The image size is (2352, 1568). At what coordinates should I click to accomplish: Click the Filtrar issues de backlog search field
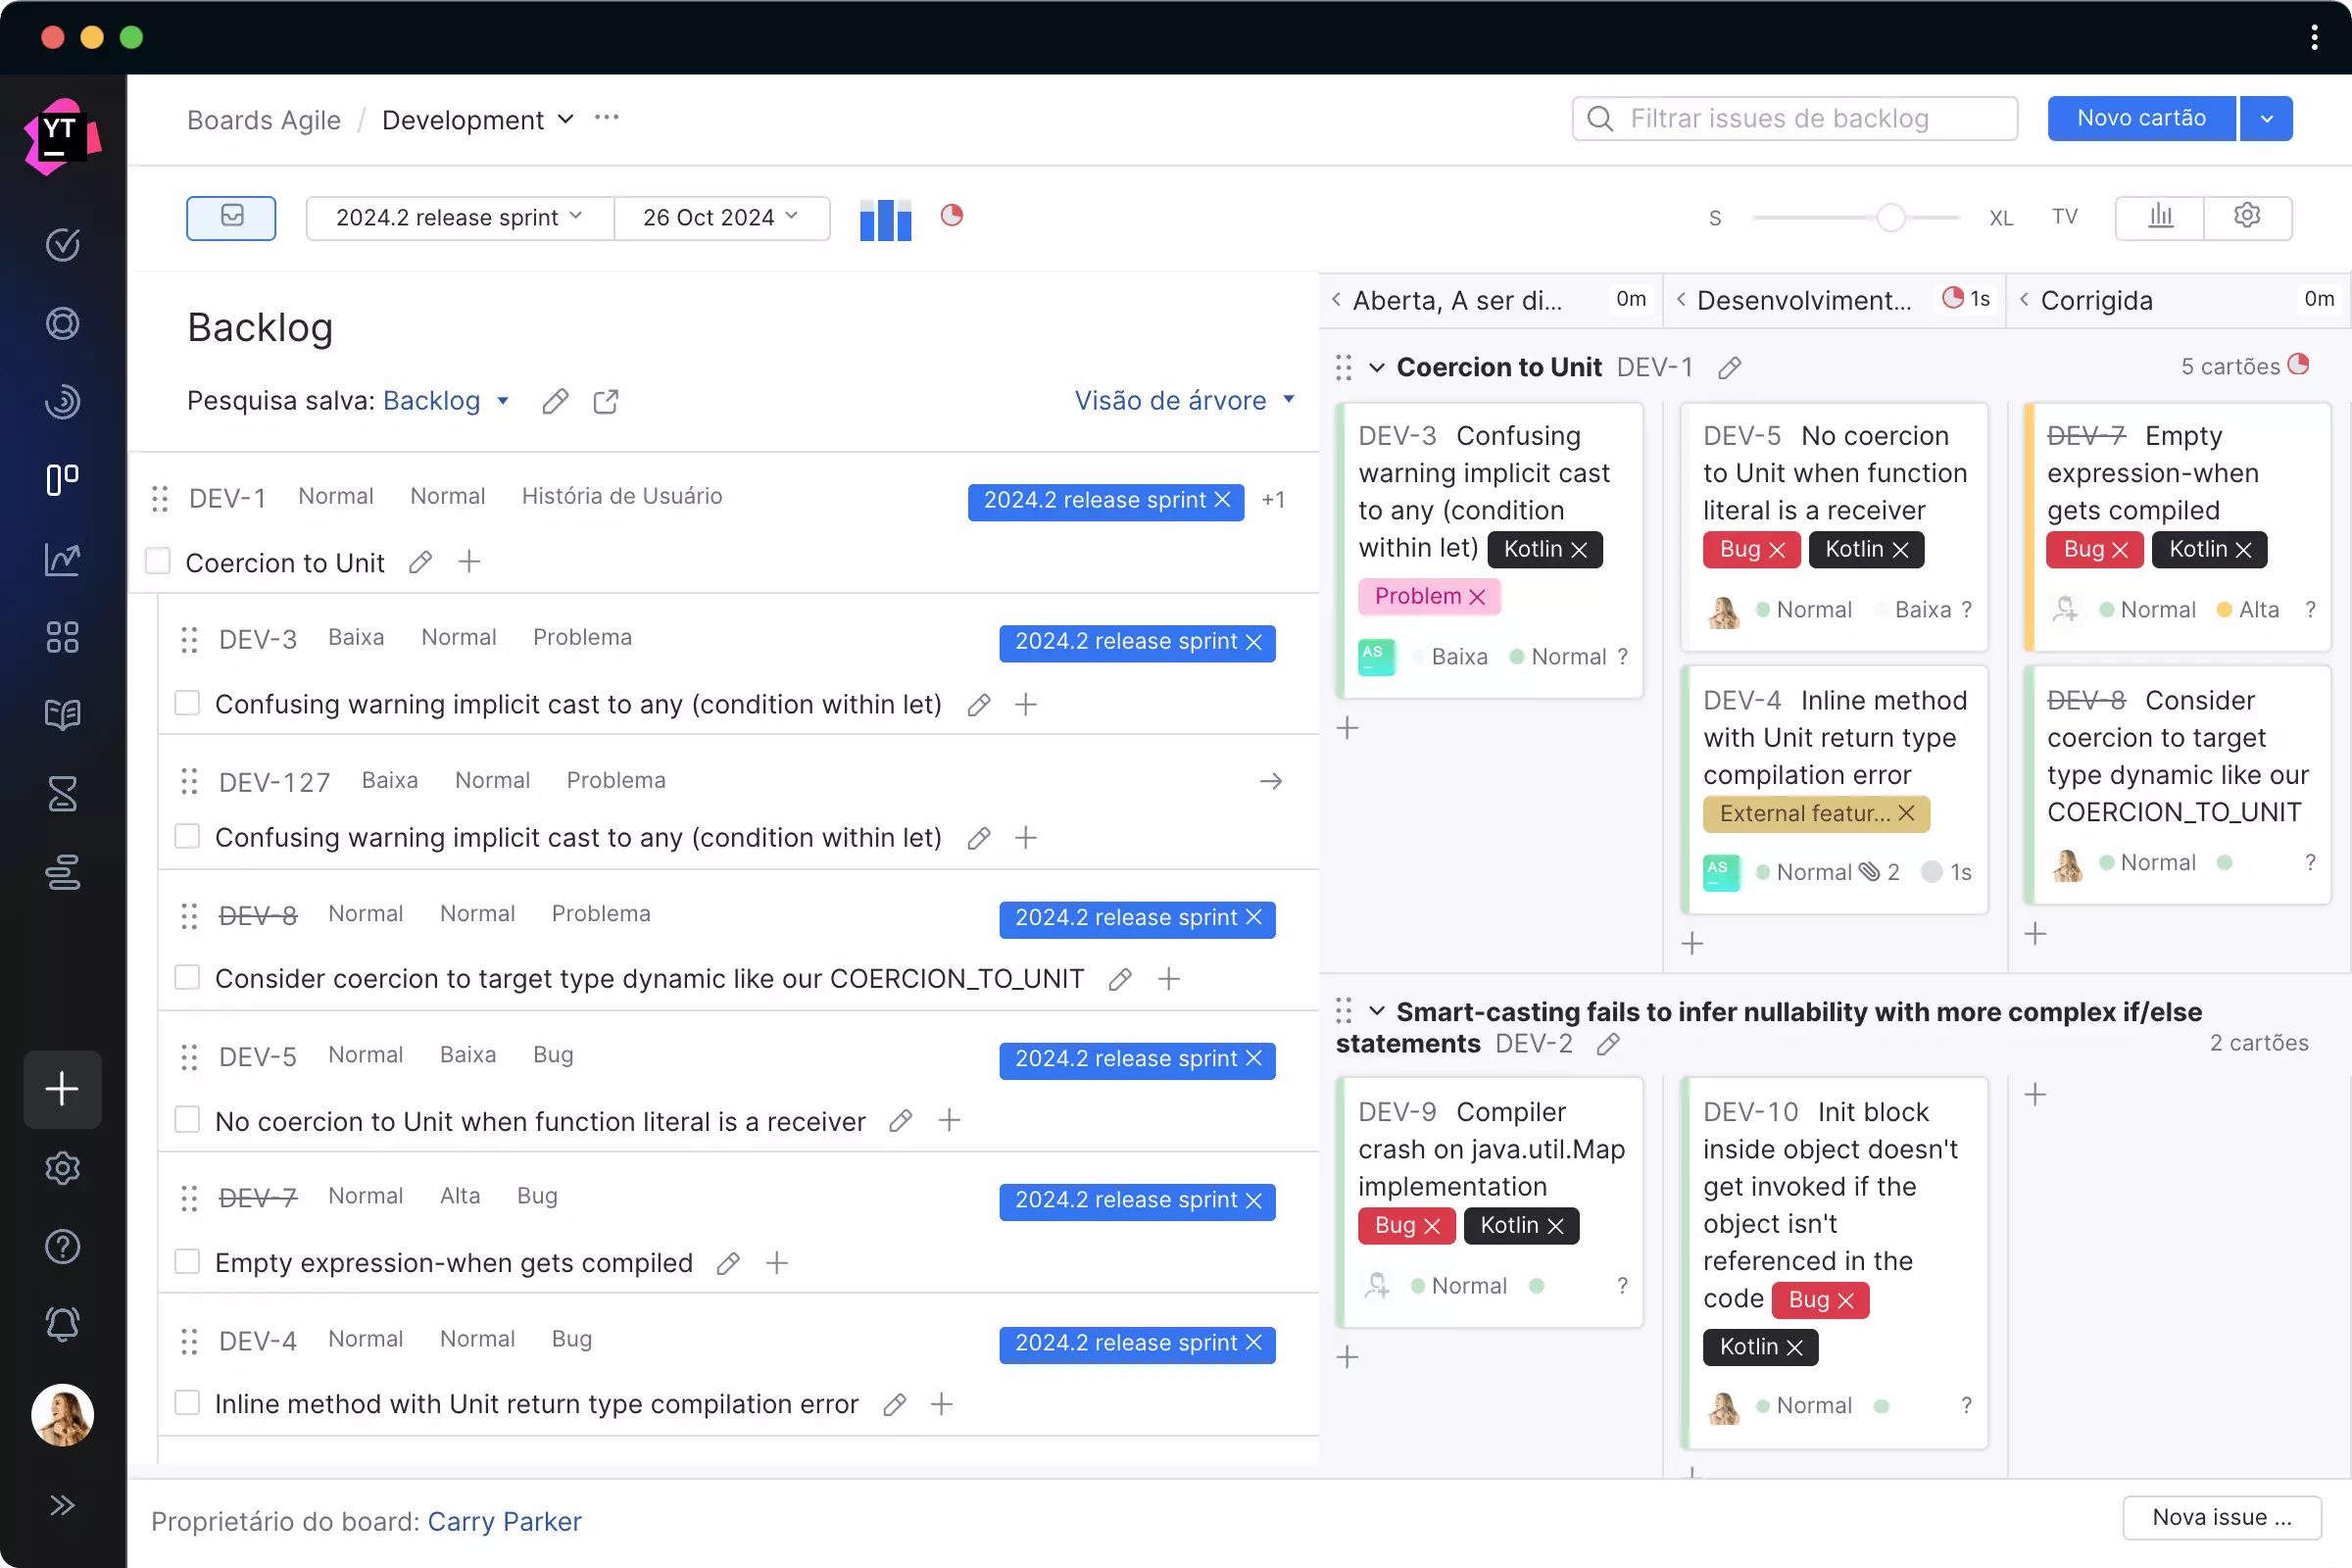(1793, 118)
